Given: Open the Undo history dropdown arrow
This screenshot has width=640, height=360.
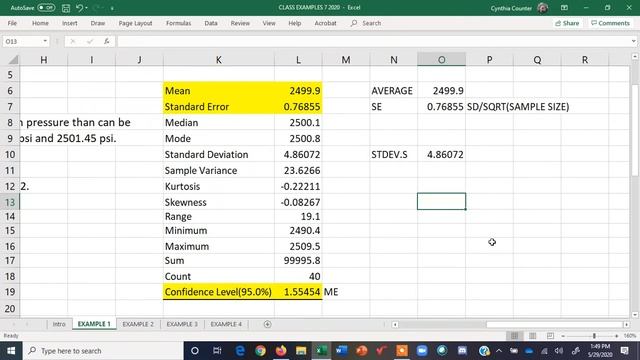Looking at the screenshot, I should click(87, 8).
